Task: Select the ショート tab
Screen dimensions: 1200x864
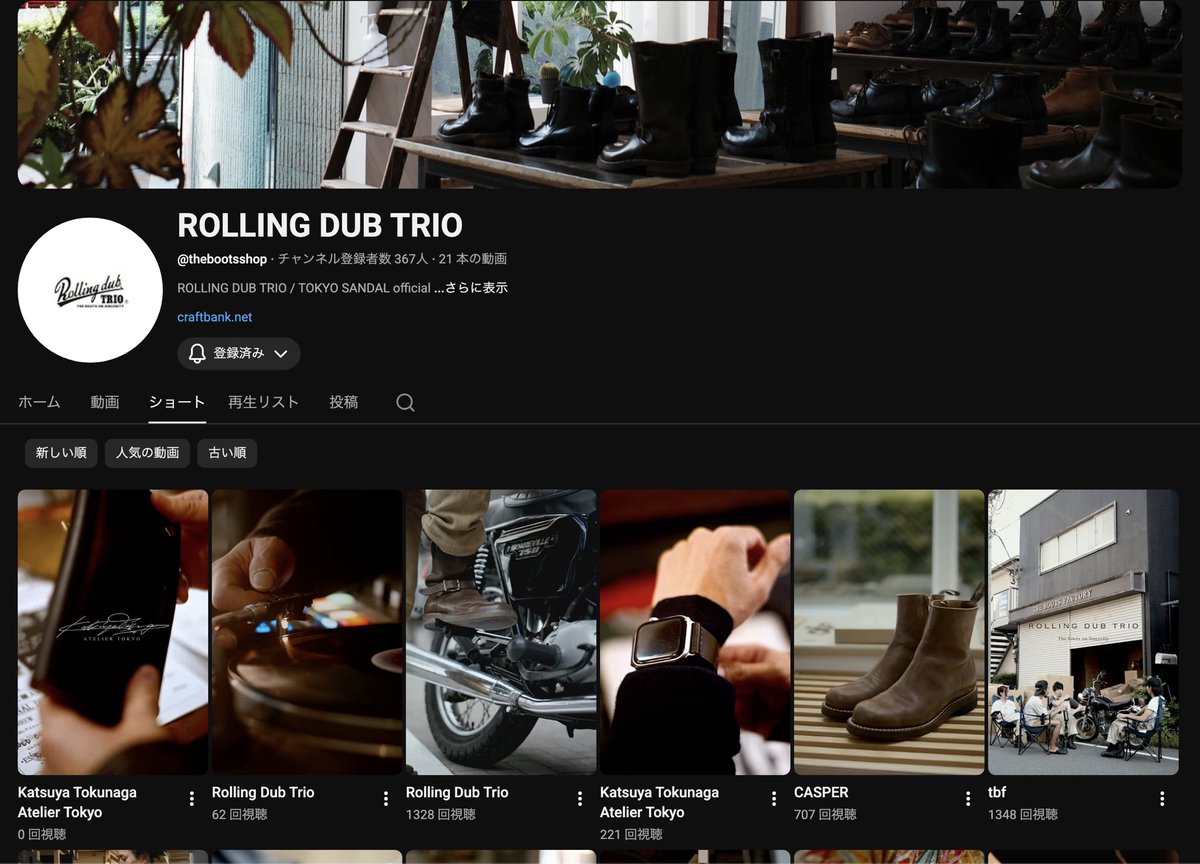Action: (x=177, y=402)
